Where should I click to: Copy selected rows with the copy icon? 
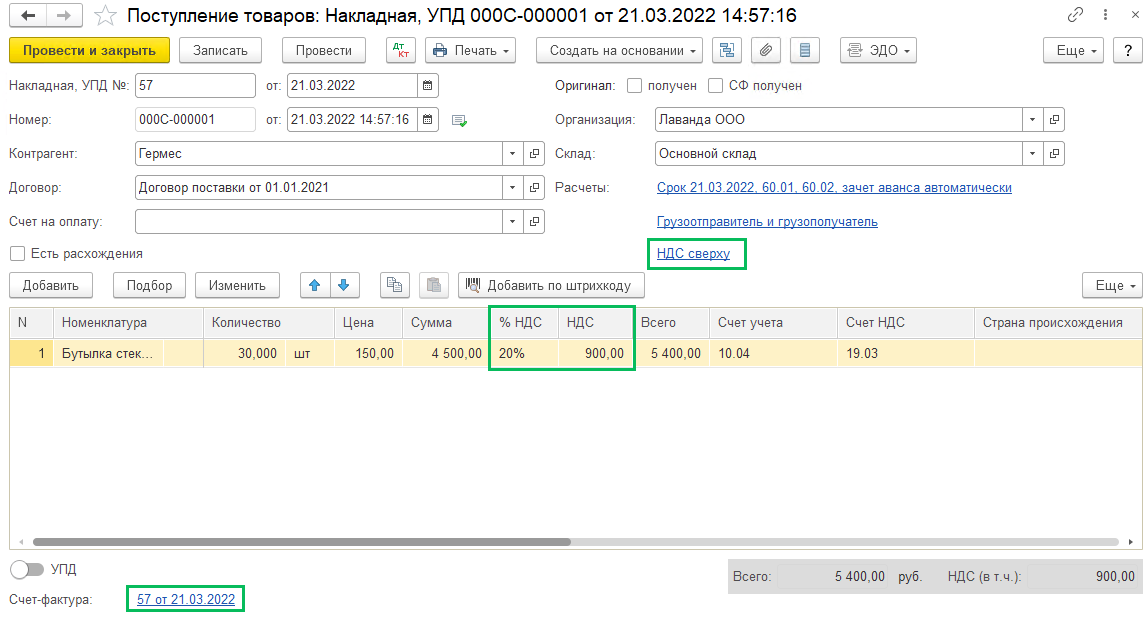(395, 285)
